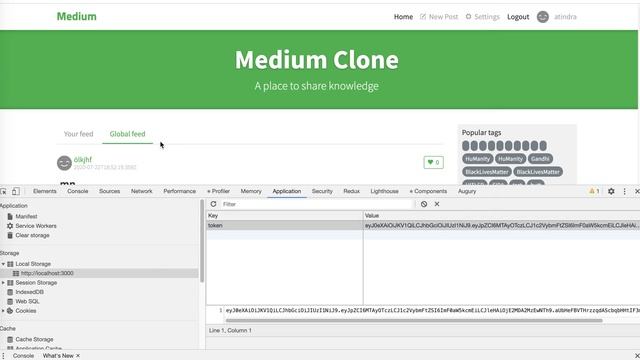Open the Memory tab
The width and height of the screenshot is (640, 360).
click(251, 191)
